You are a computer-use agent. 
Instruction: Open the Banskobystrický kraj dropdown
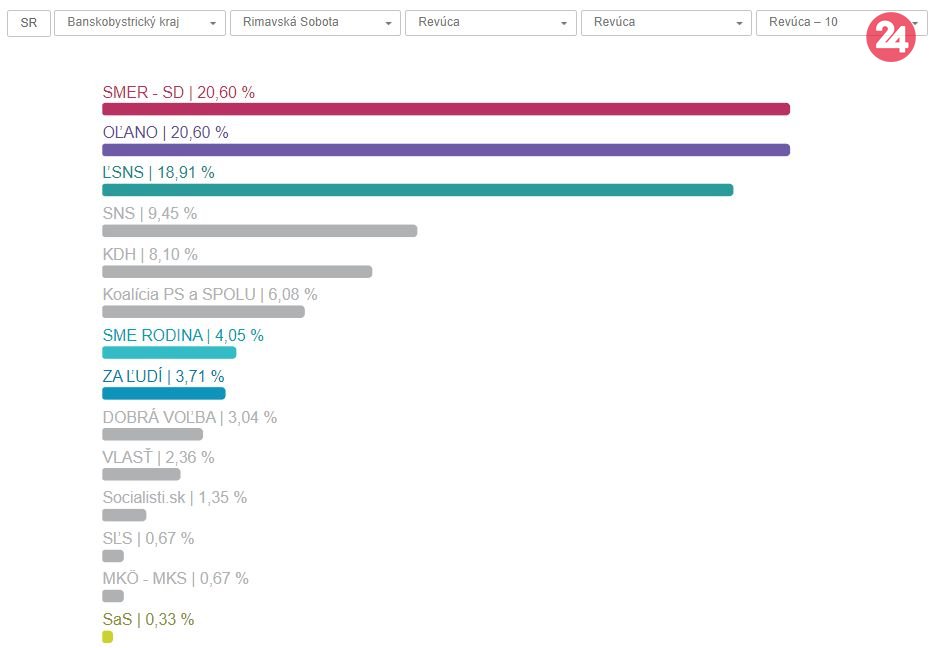point(139,22)
